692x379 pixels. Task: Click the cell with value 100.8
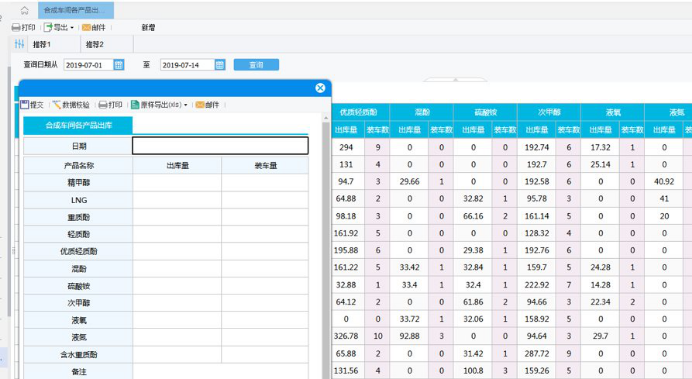point(473,371)
